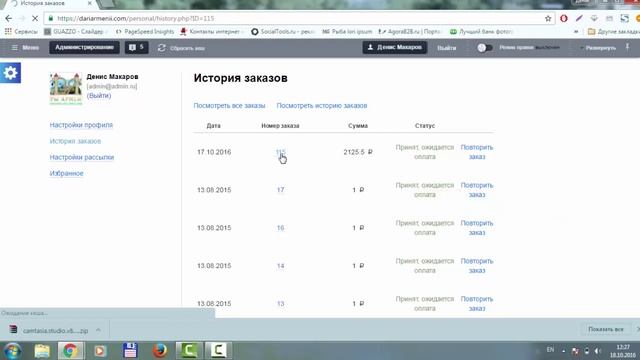The image size is (640, 360).
Task: Open the blue settings gear panel
Action: pyautogui.click(x=10, y=73)
